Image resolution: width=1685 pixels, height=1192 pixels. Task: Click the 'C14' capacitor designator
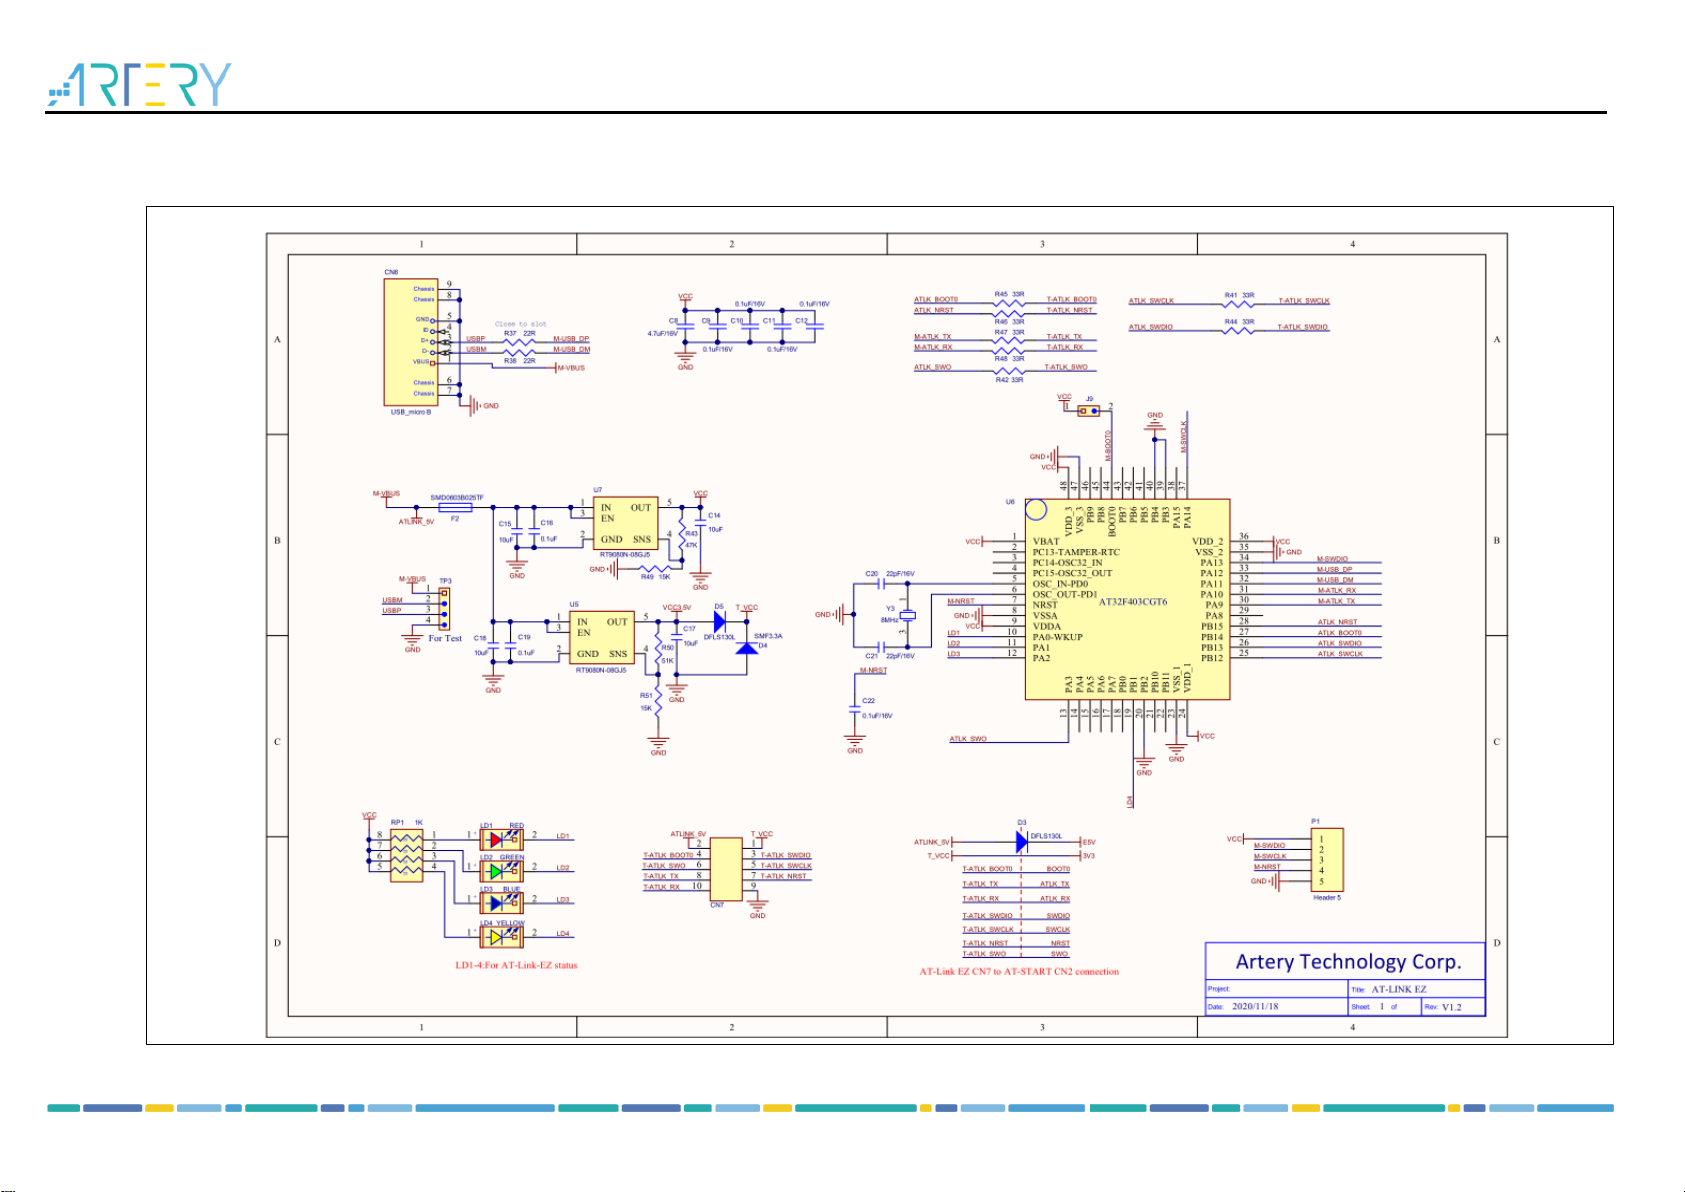[x=714, y=516]
